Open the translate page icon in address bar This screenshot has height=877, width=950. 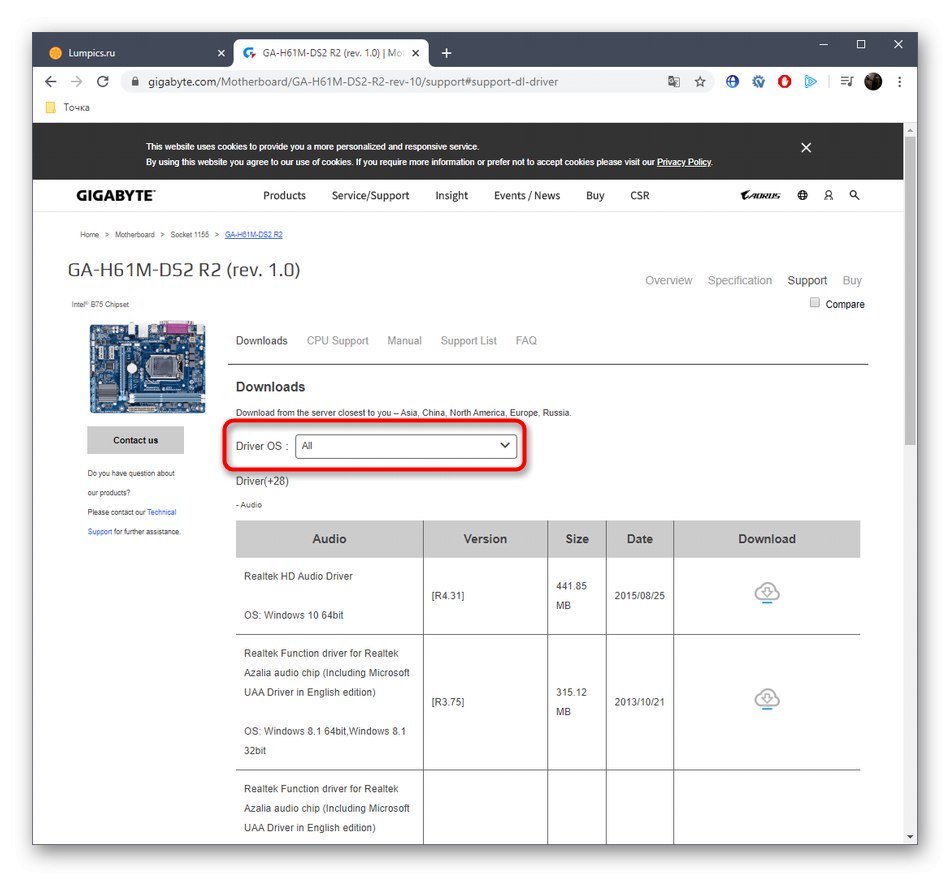coord(674,82)
